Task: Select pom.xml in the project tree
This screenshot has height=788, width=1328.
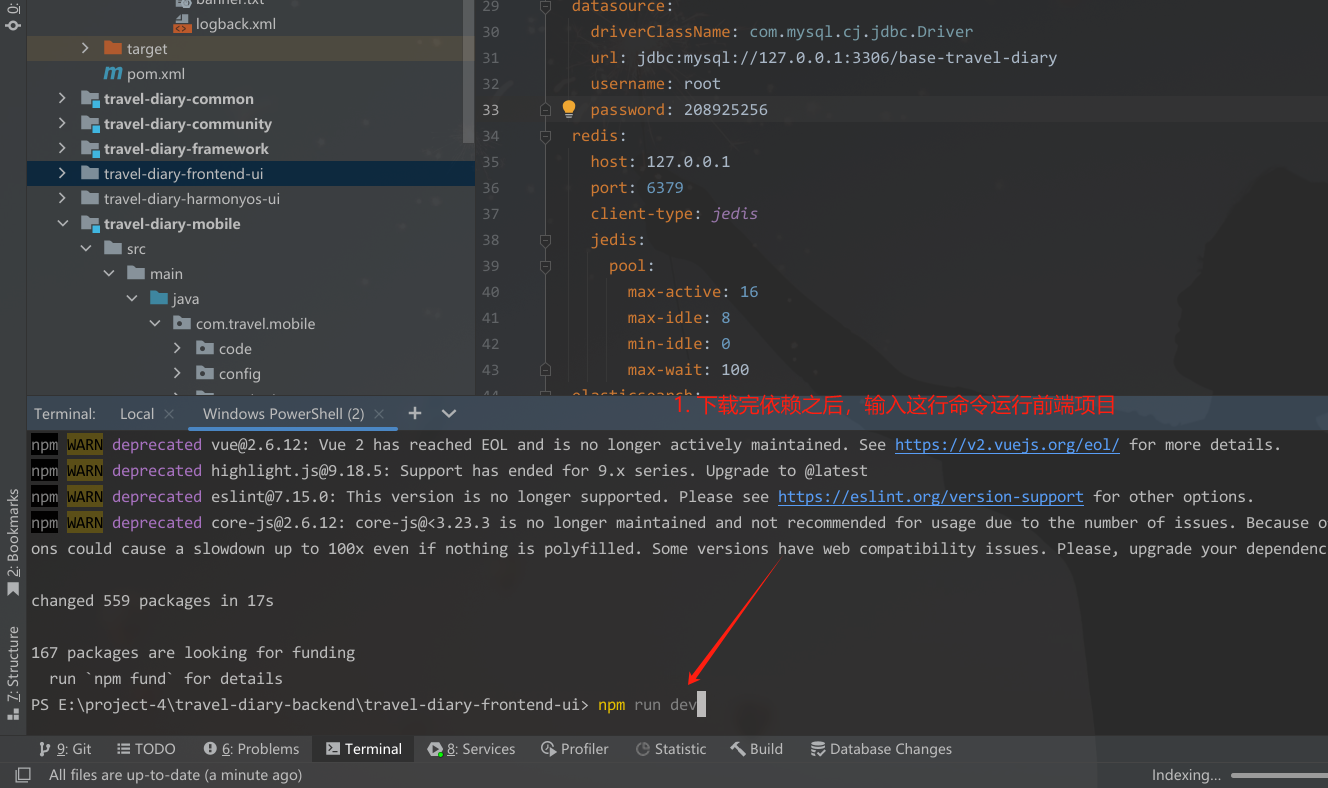Action: tap(156, 74)
